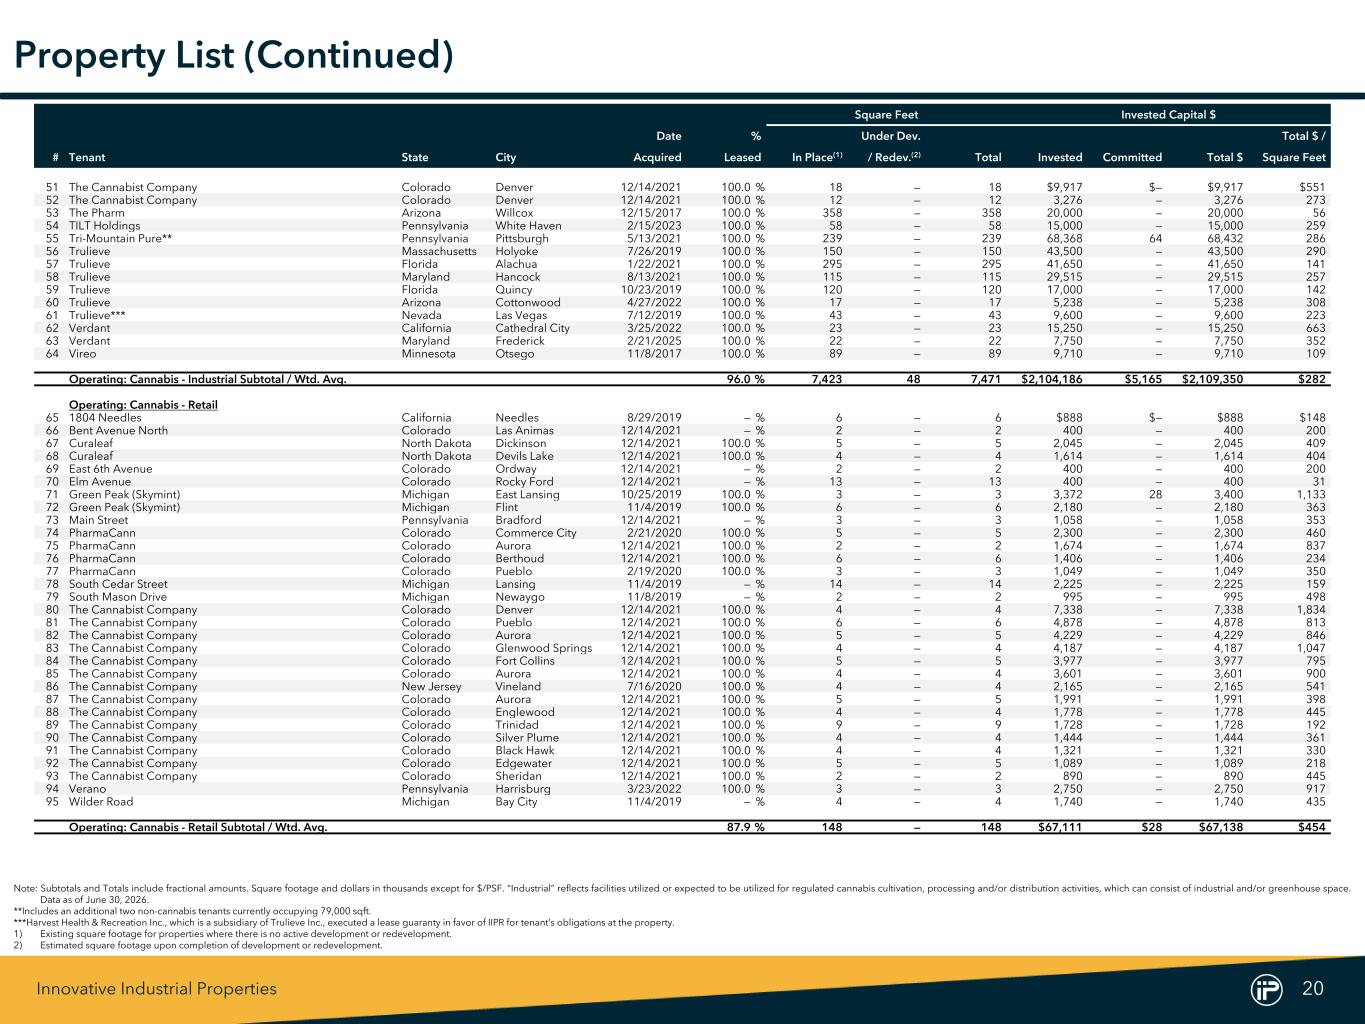The width and height of the screenshot is (1365, 1024).
Task: Click the "Vireo" tenant name
Action: pyautogui.click(x=83, y=354)
